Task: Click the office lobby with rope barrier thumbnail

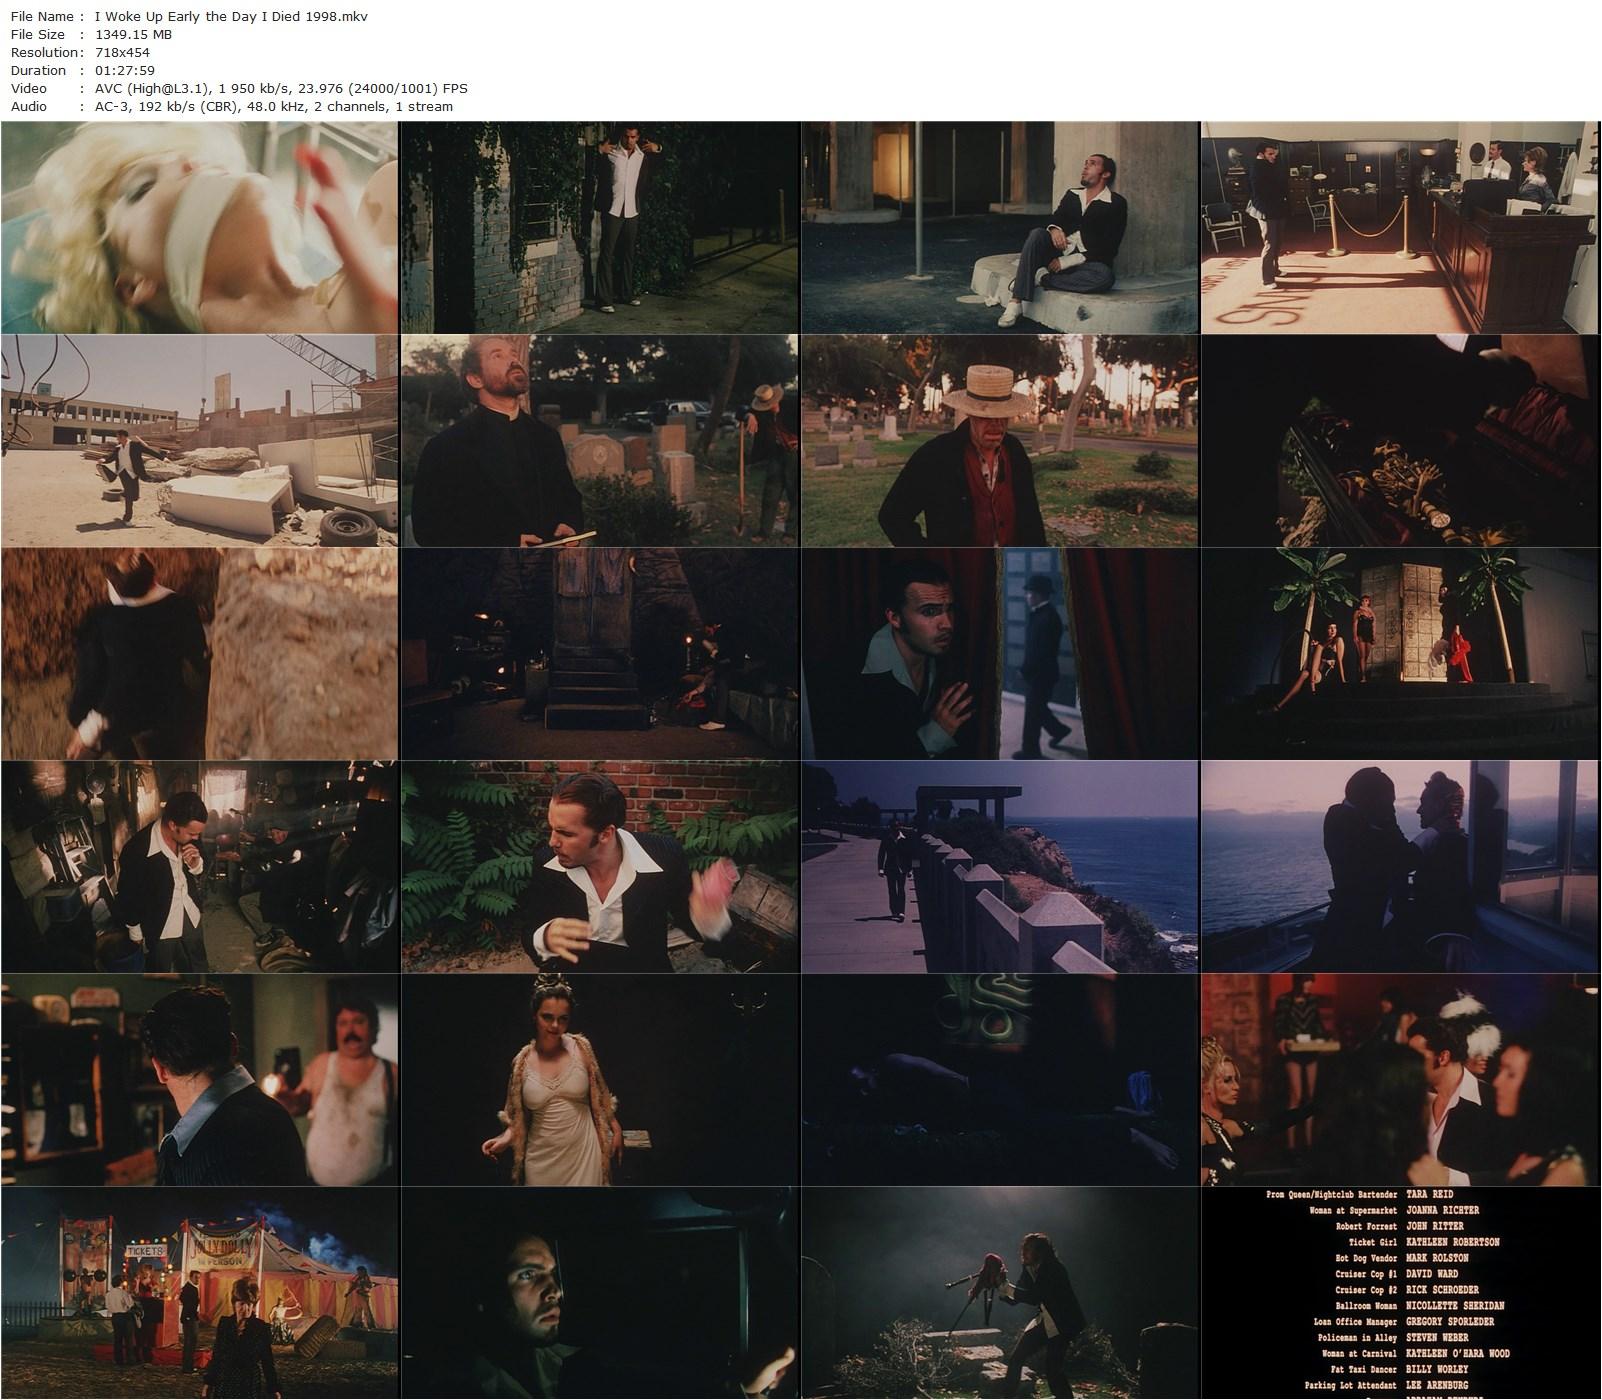Action: point(1400,228)
